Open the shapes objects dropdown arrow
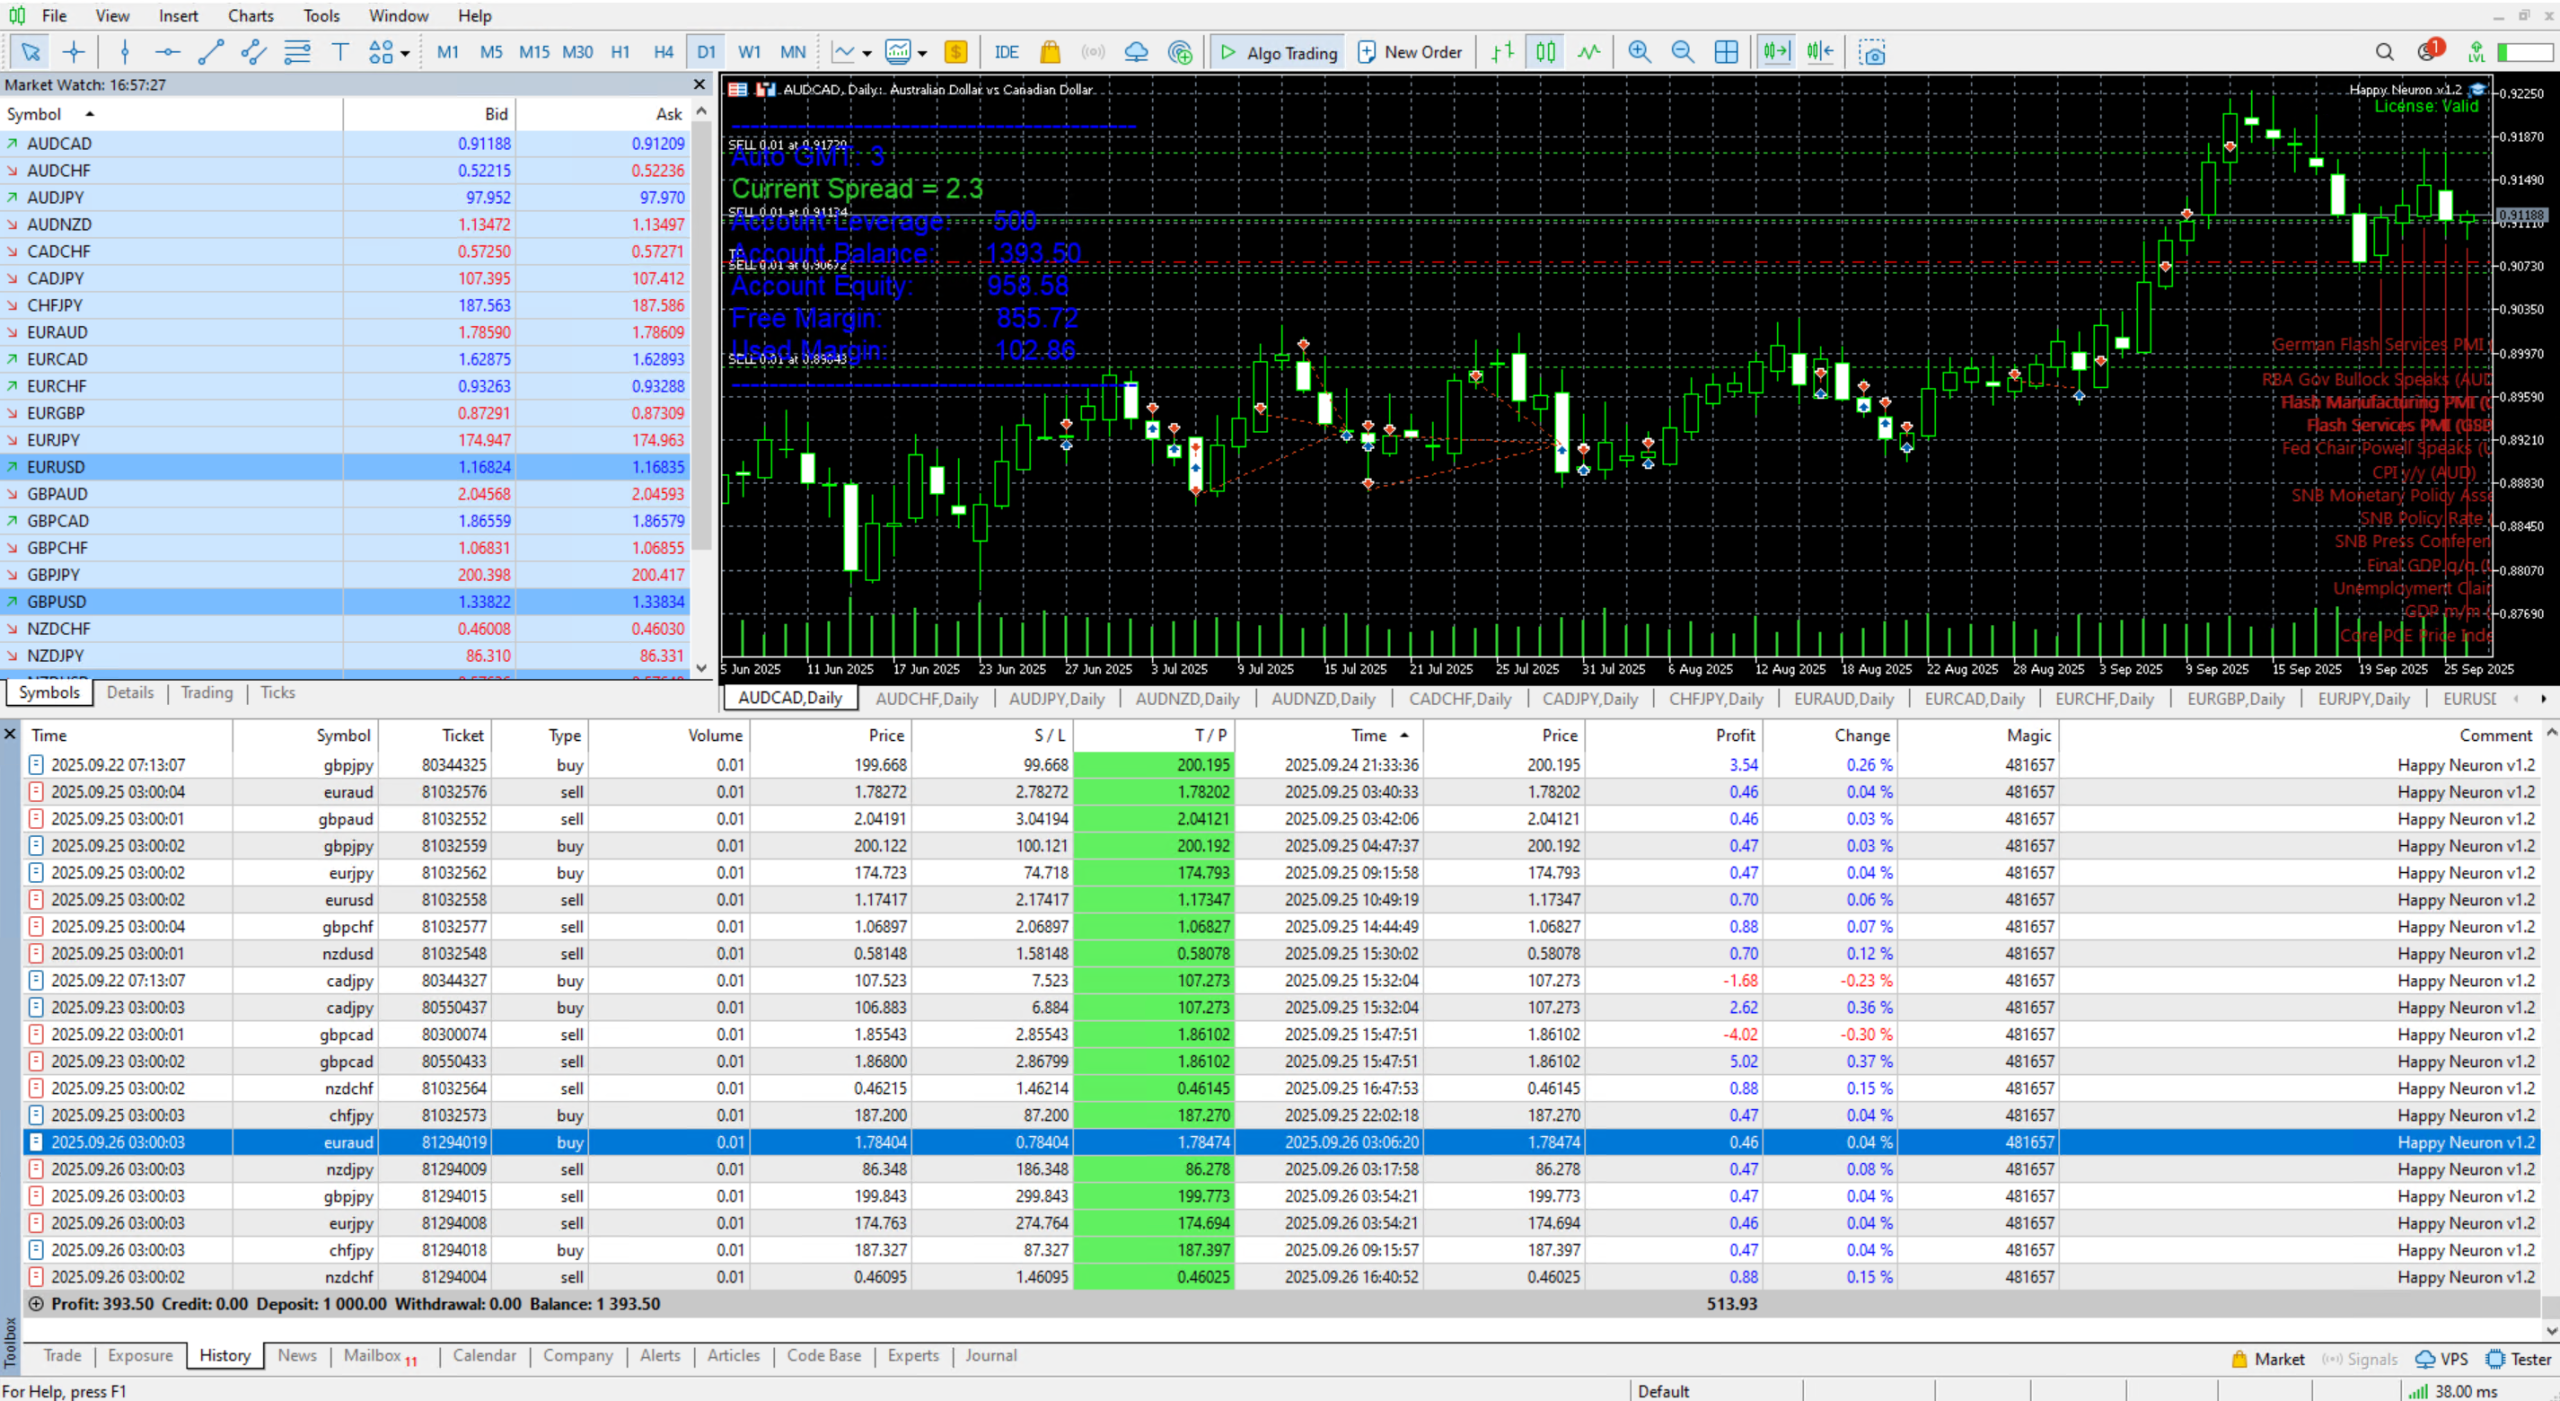This screenshot has height=1401, width=2560. click(x=405, y=53)
